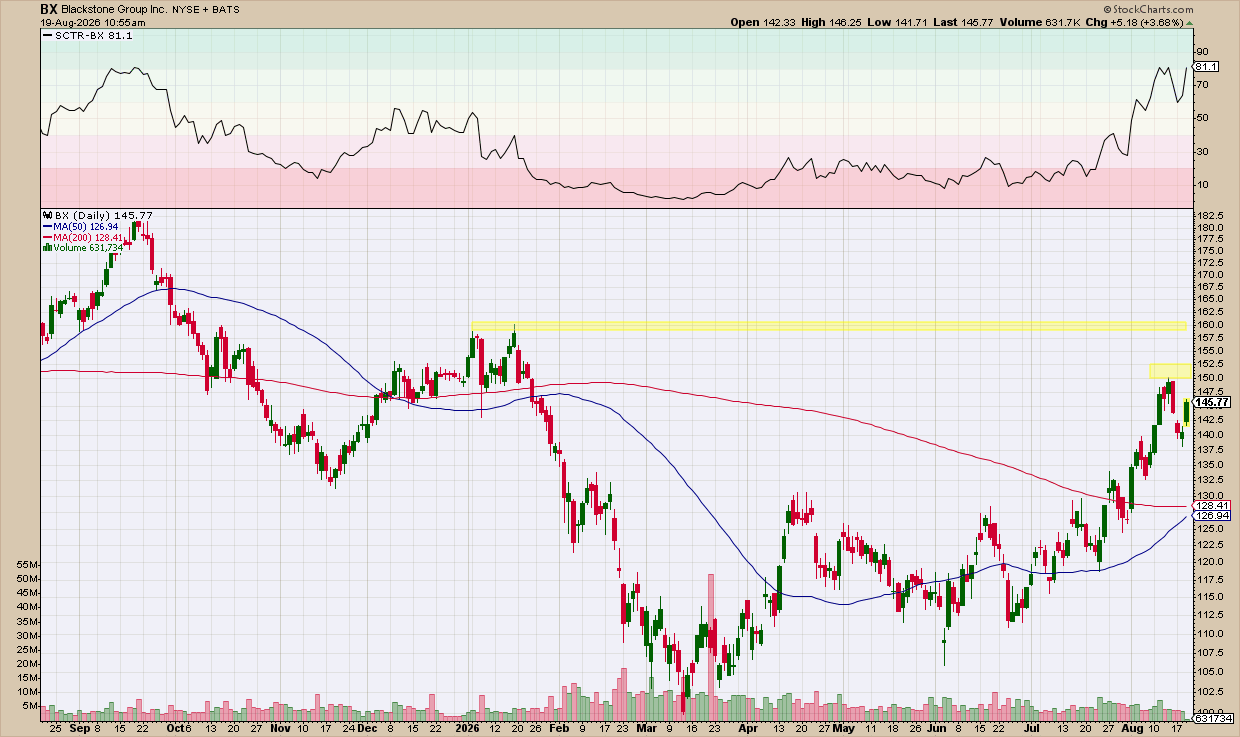Click the black line marker before SCTR-BX
Screen dimensions: 1240x737
point(49,36)
